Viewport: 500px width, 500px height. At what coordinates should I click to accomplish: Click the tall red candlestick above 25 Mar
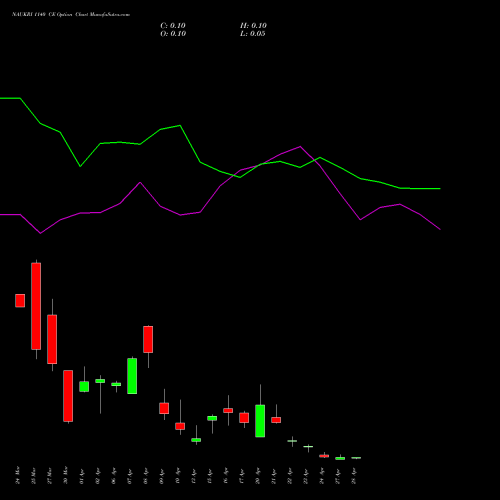tap(36, 306)
